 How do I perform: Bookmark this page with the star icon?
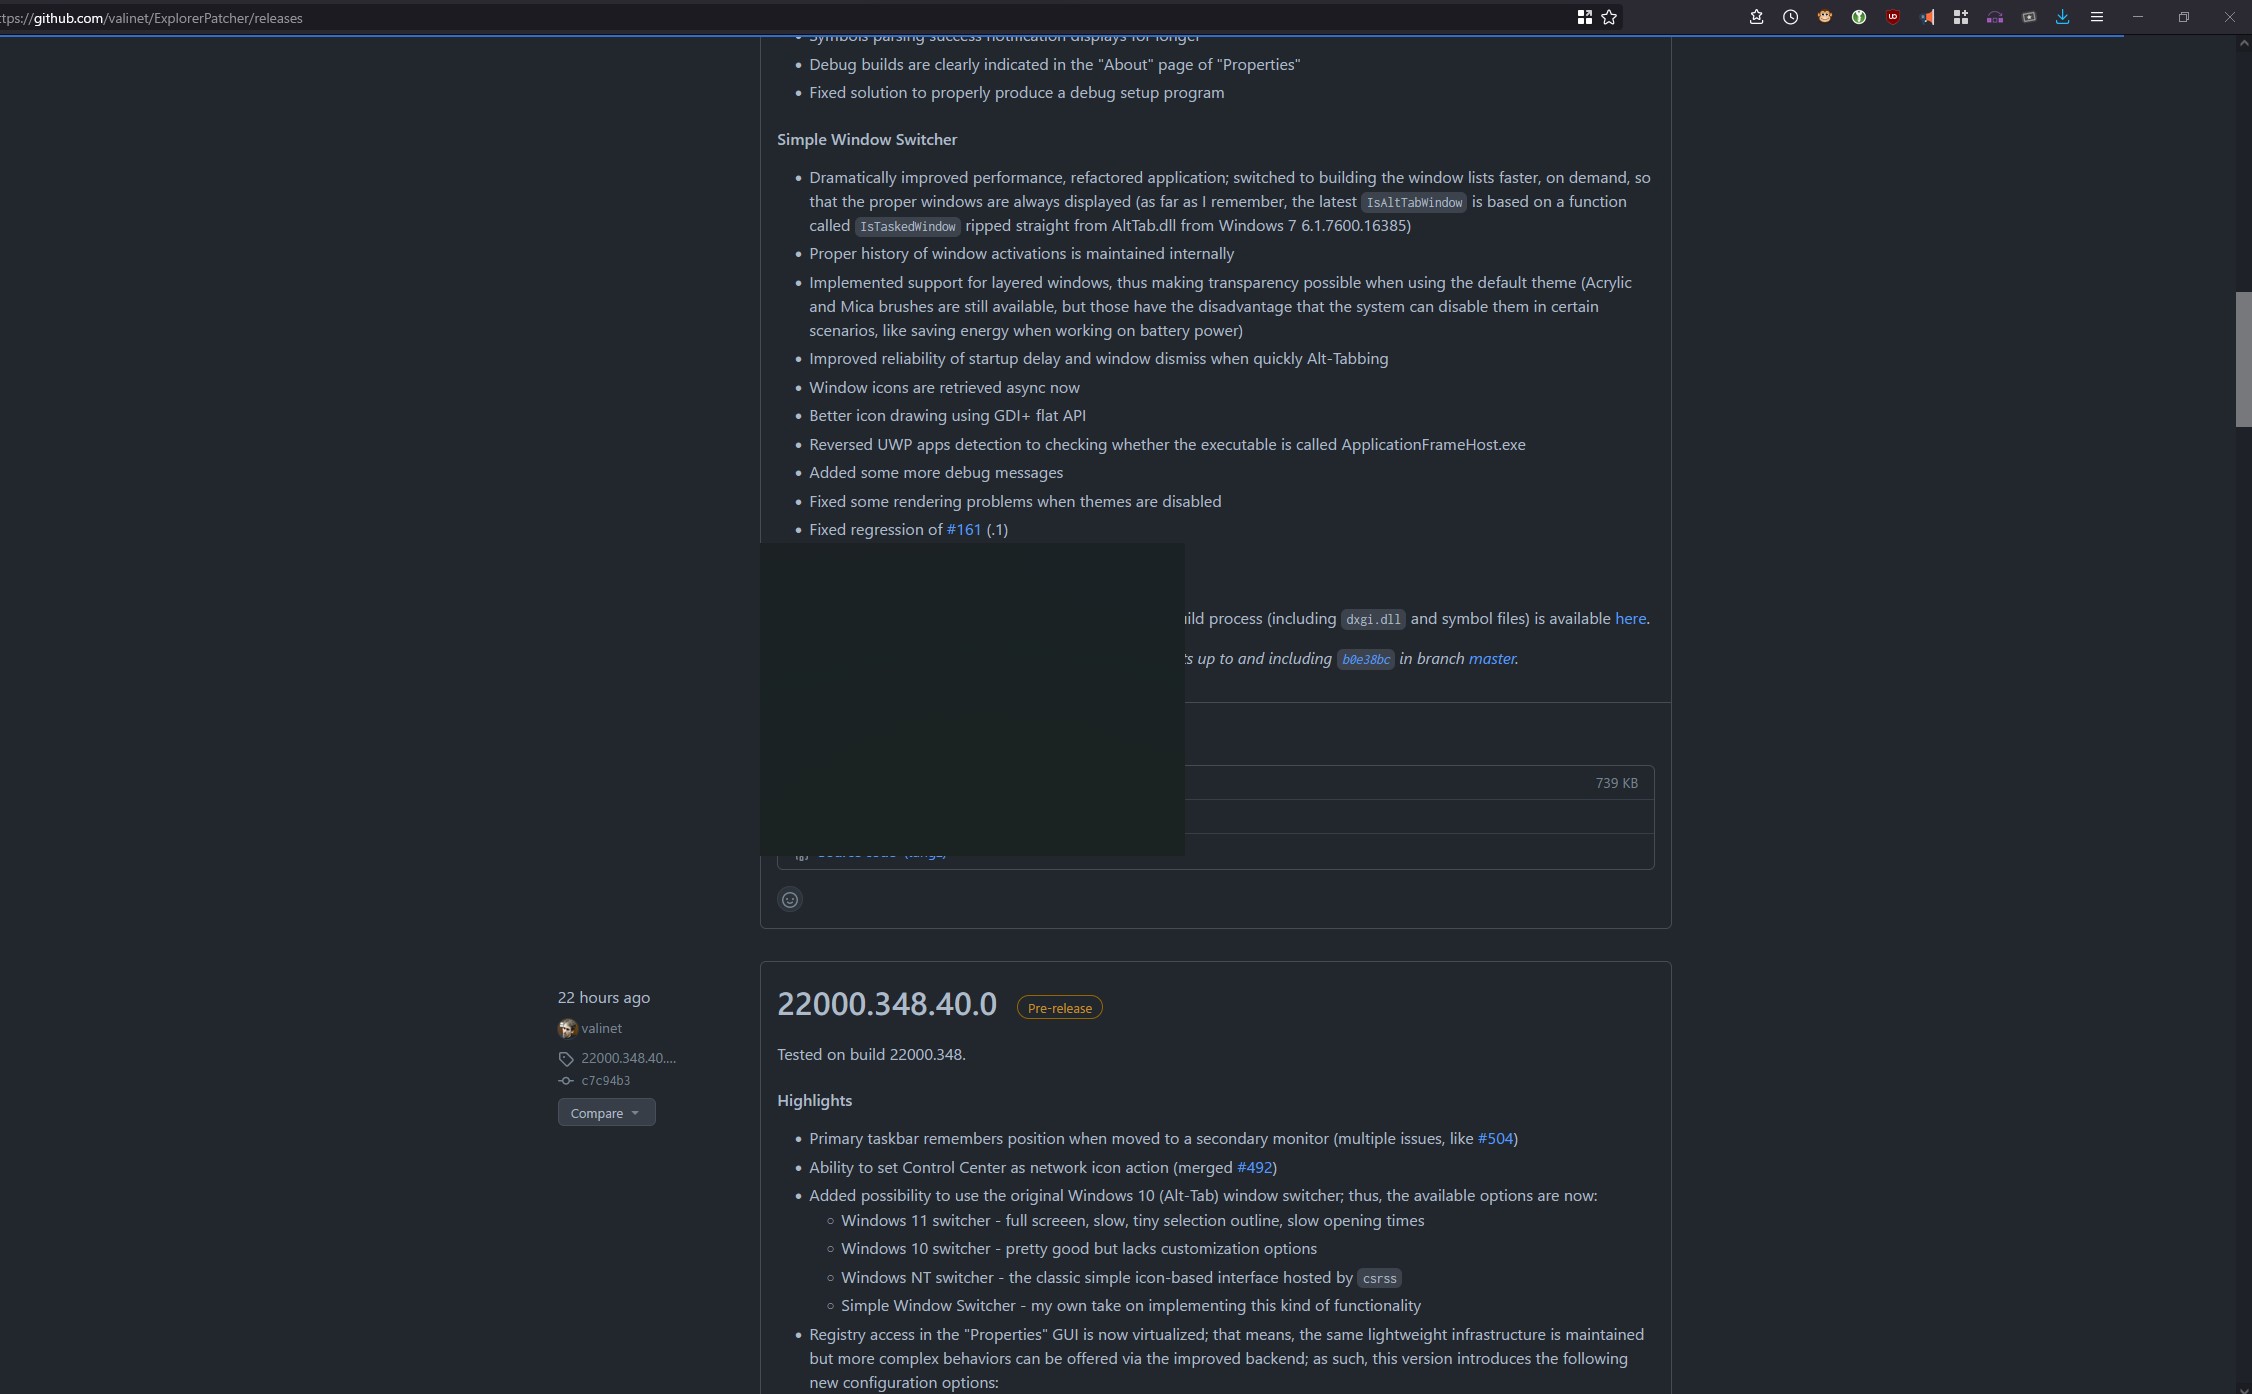(1609, 17)
